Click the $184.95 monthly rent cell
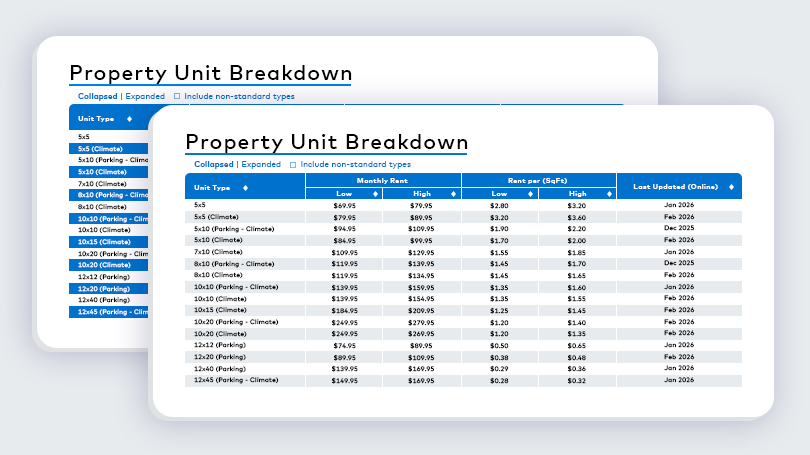 pos(345,311)
